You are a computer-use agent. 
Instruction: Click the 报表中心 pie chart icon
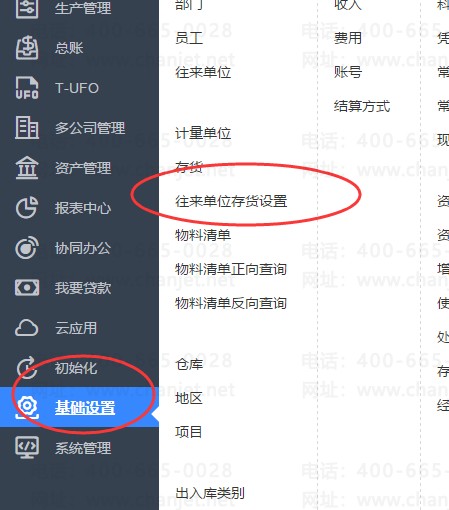(27, 208)
